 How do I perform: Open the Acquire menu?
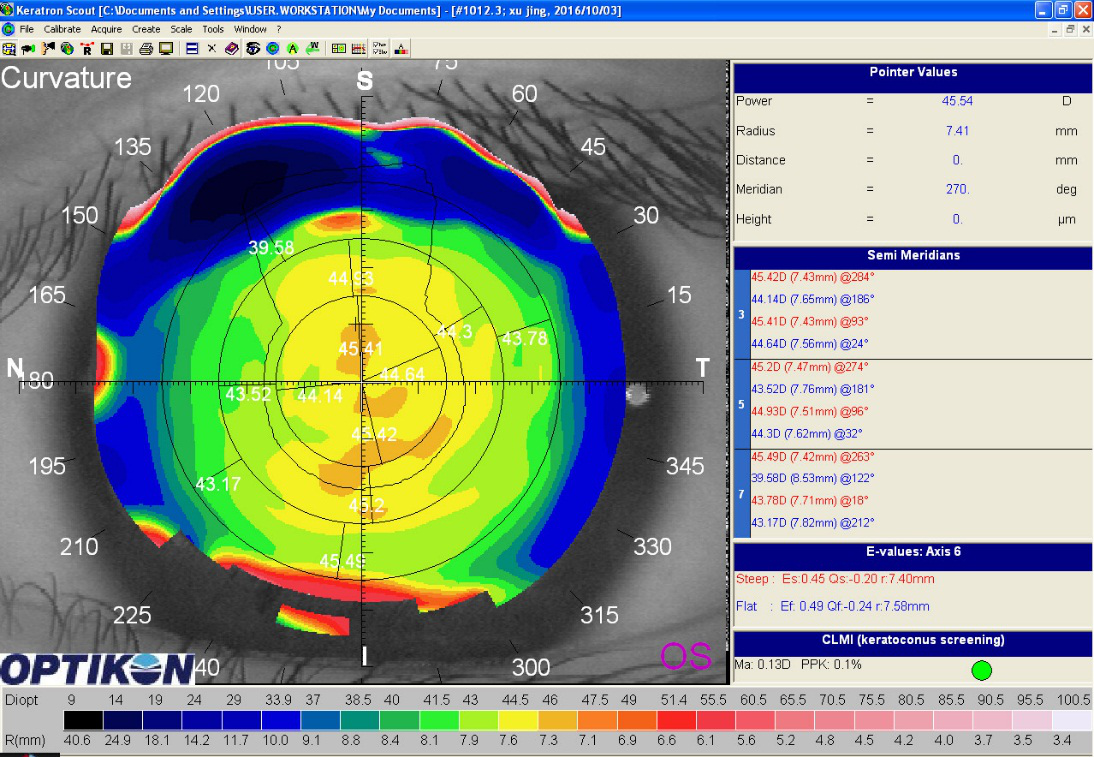tap(106, 29)
